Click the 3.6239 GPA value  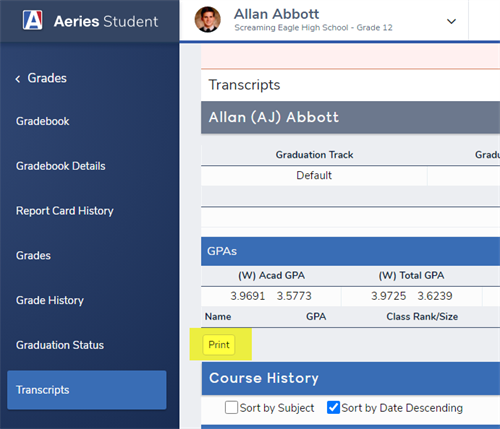(x=435, y=296)
